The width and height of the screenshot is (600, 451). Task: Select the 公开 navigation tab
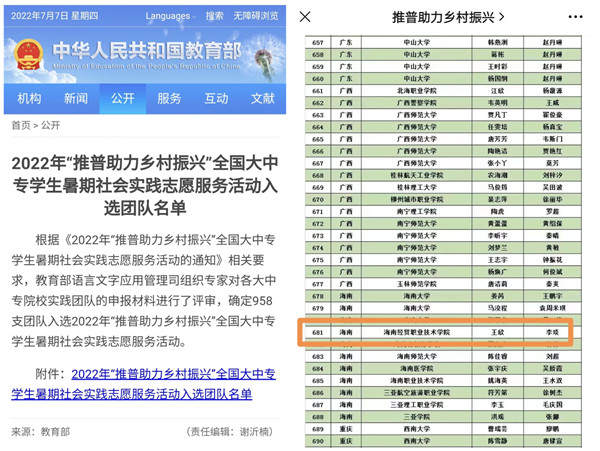(x=122, y=99)
